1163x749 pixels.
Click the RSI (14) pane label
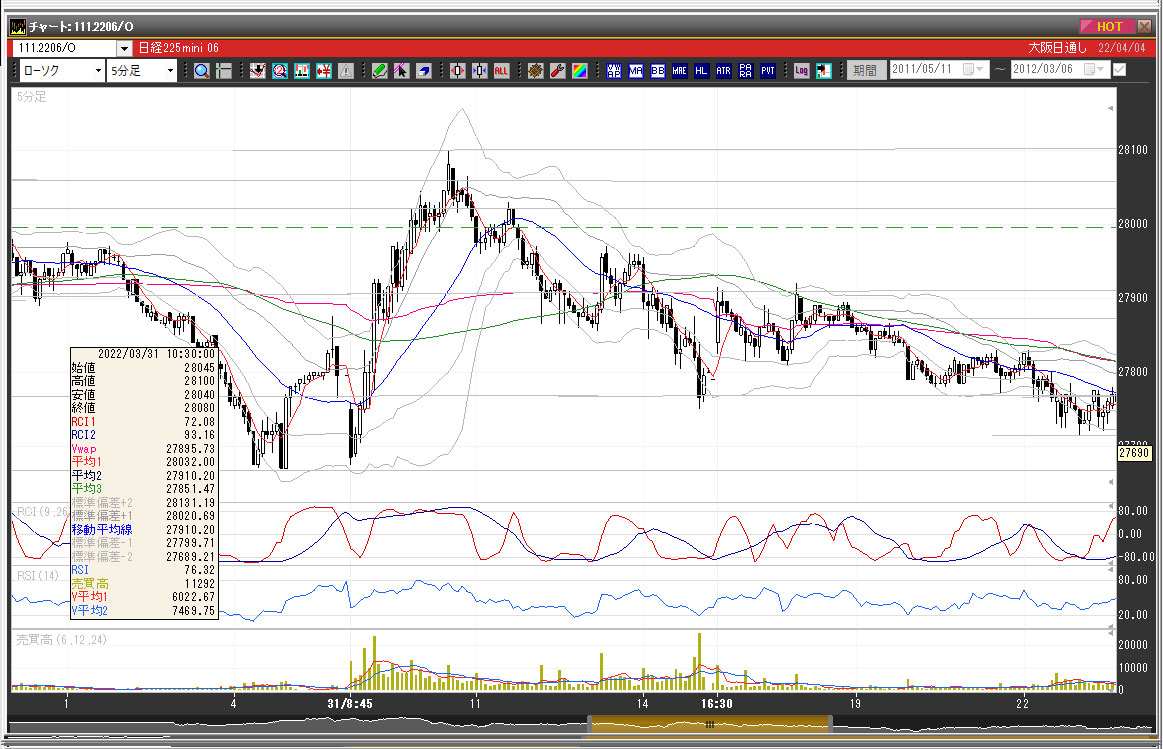(38, 575)
